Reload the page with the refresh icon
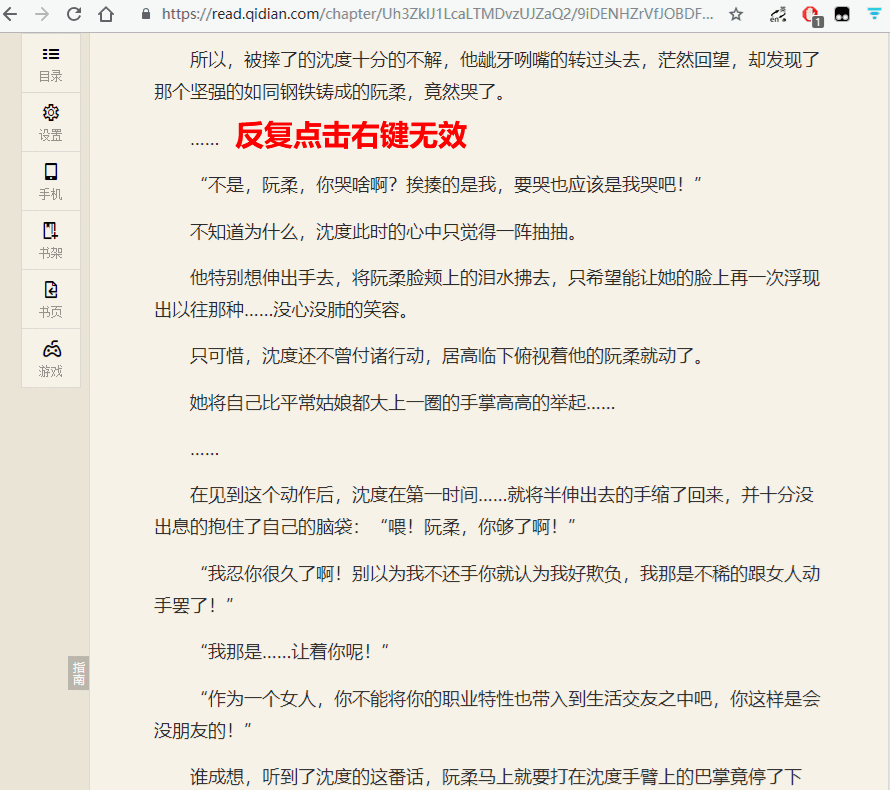The height and width of the screenshot is (790, 890). tap(74, 14)
